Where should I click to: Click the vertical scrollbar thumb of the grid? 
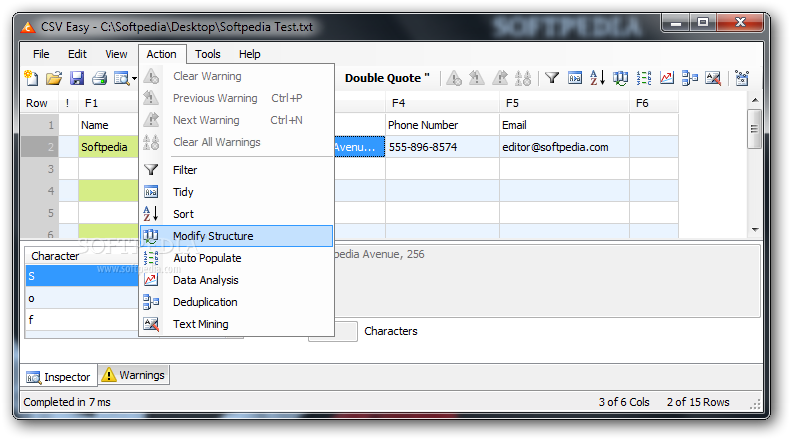click(x=755, y=129)
